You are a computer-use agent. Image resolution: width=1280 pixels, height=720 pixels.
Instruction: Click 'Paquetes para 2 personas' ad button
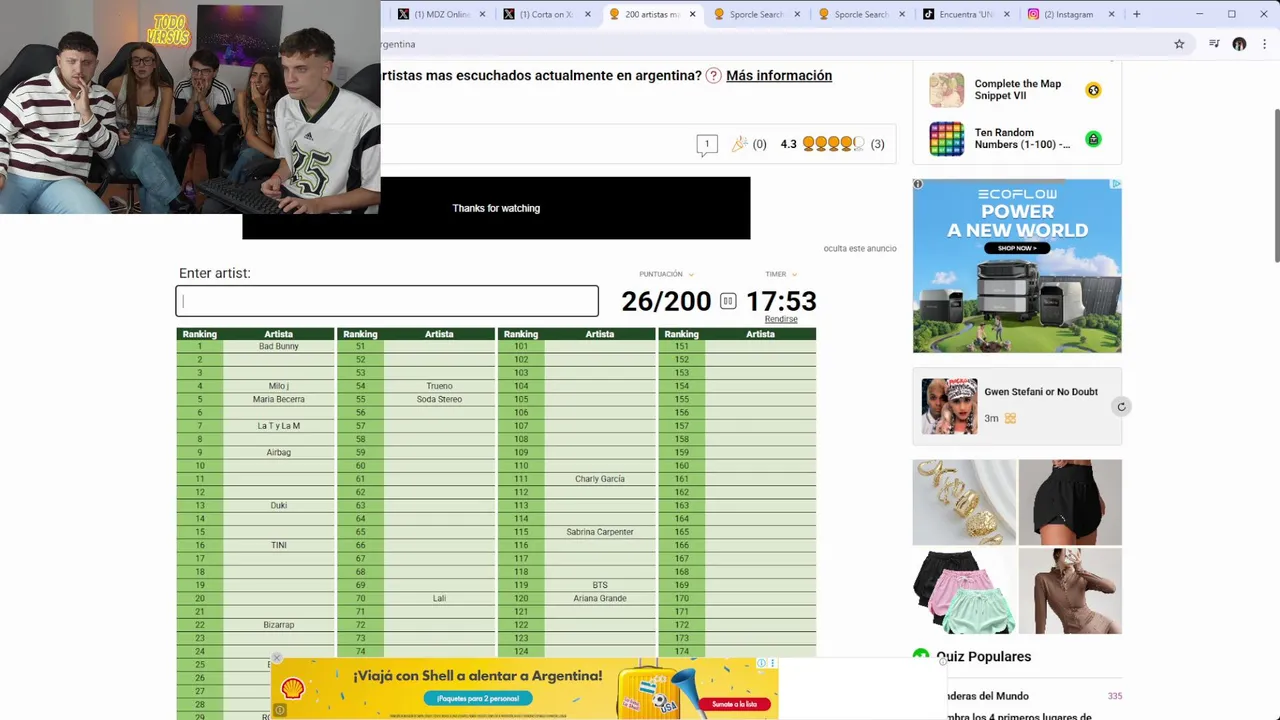(477, 698)
